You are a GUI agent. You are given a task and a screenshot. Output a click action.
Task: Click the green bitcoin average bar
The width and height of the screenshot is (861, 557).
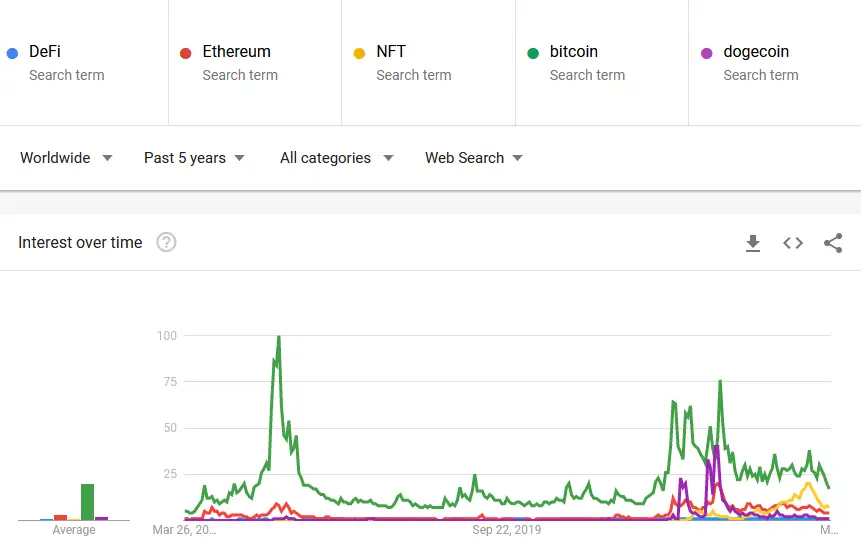(88, 502)
